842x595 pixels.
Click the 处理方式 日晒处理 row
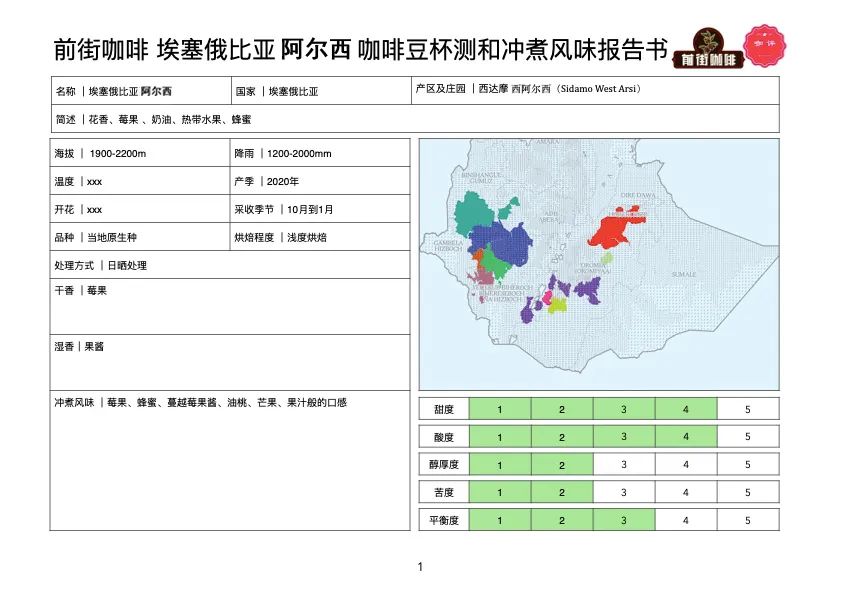pyautogui.click(x=230, y=265)
